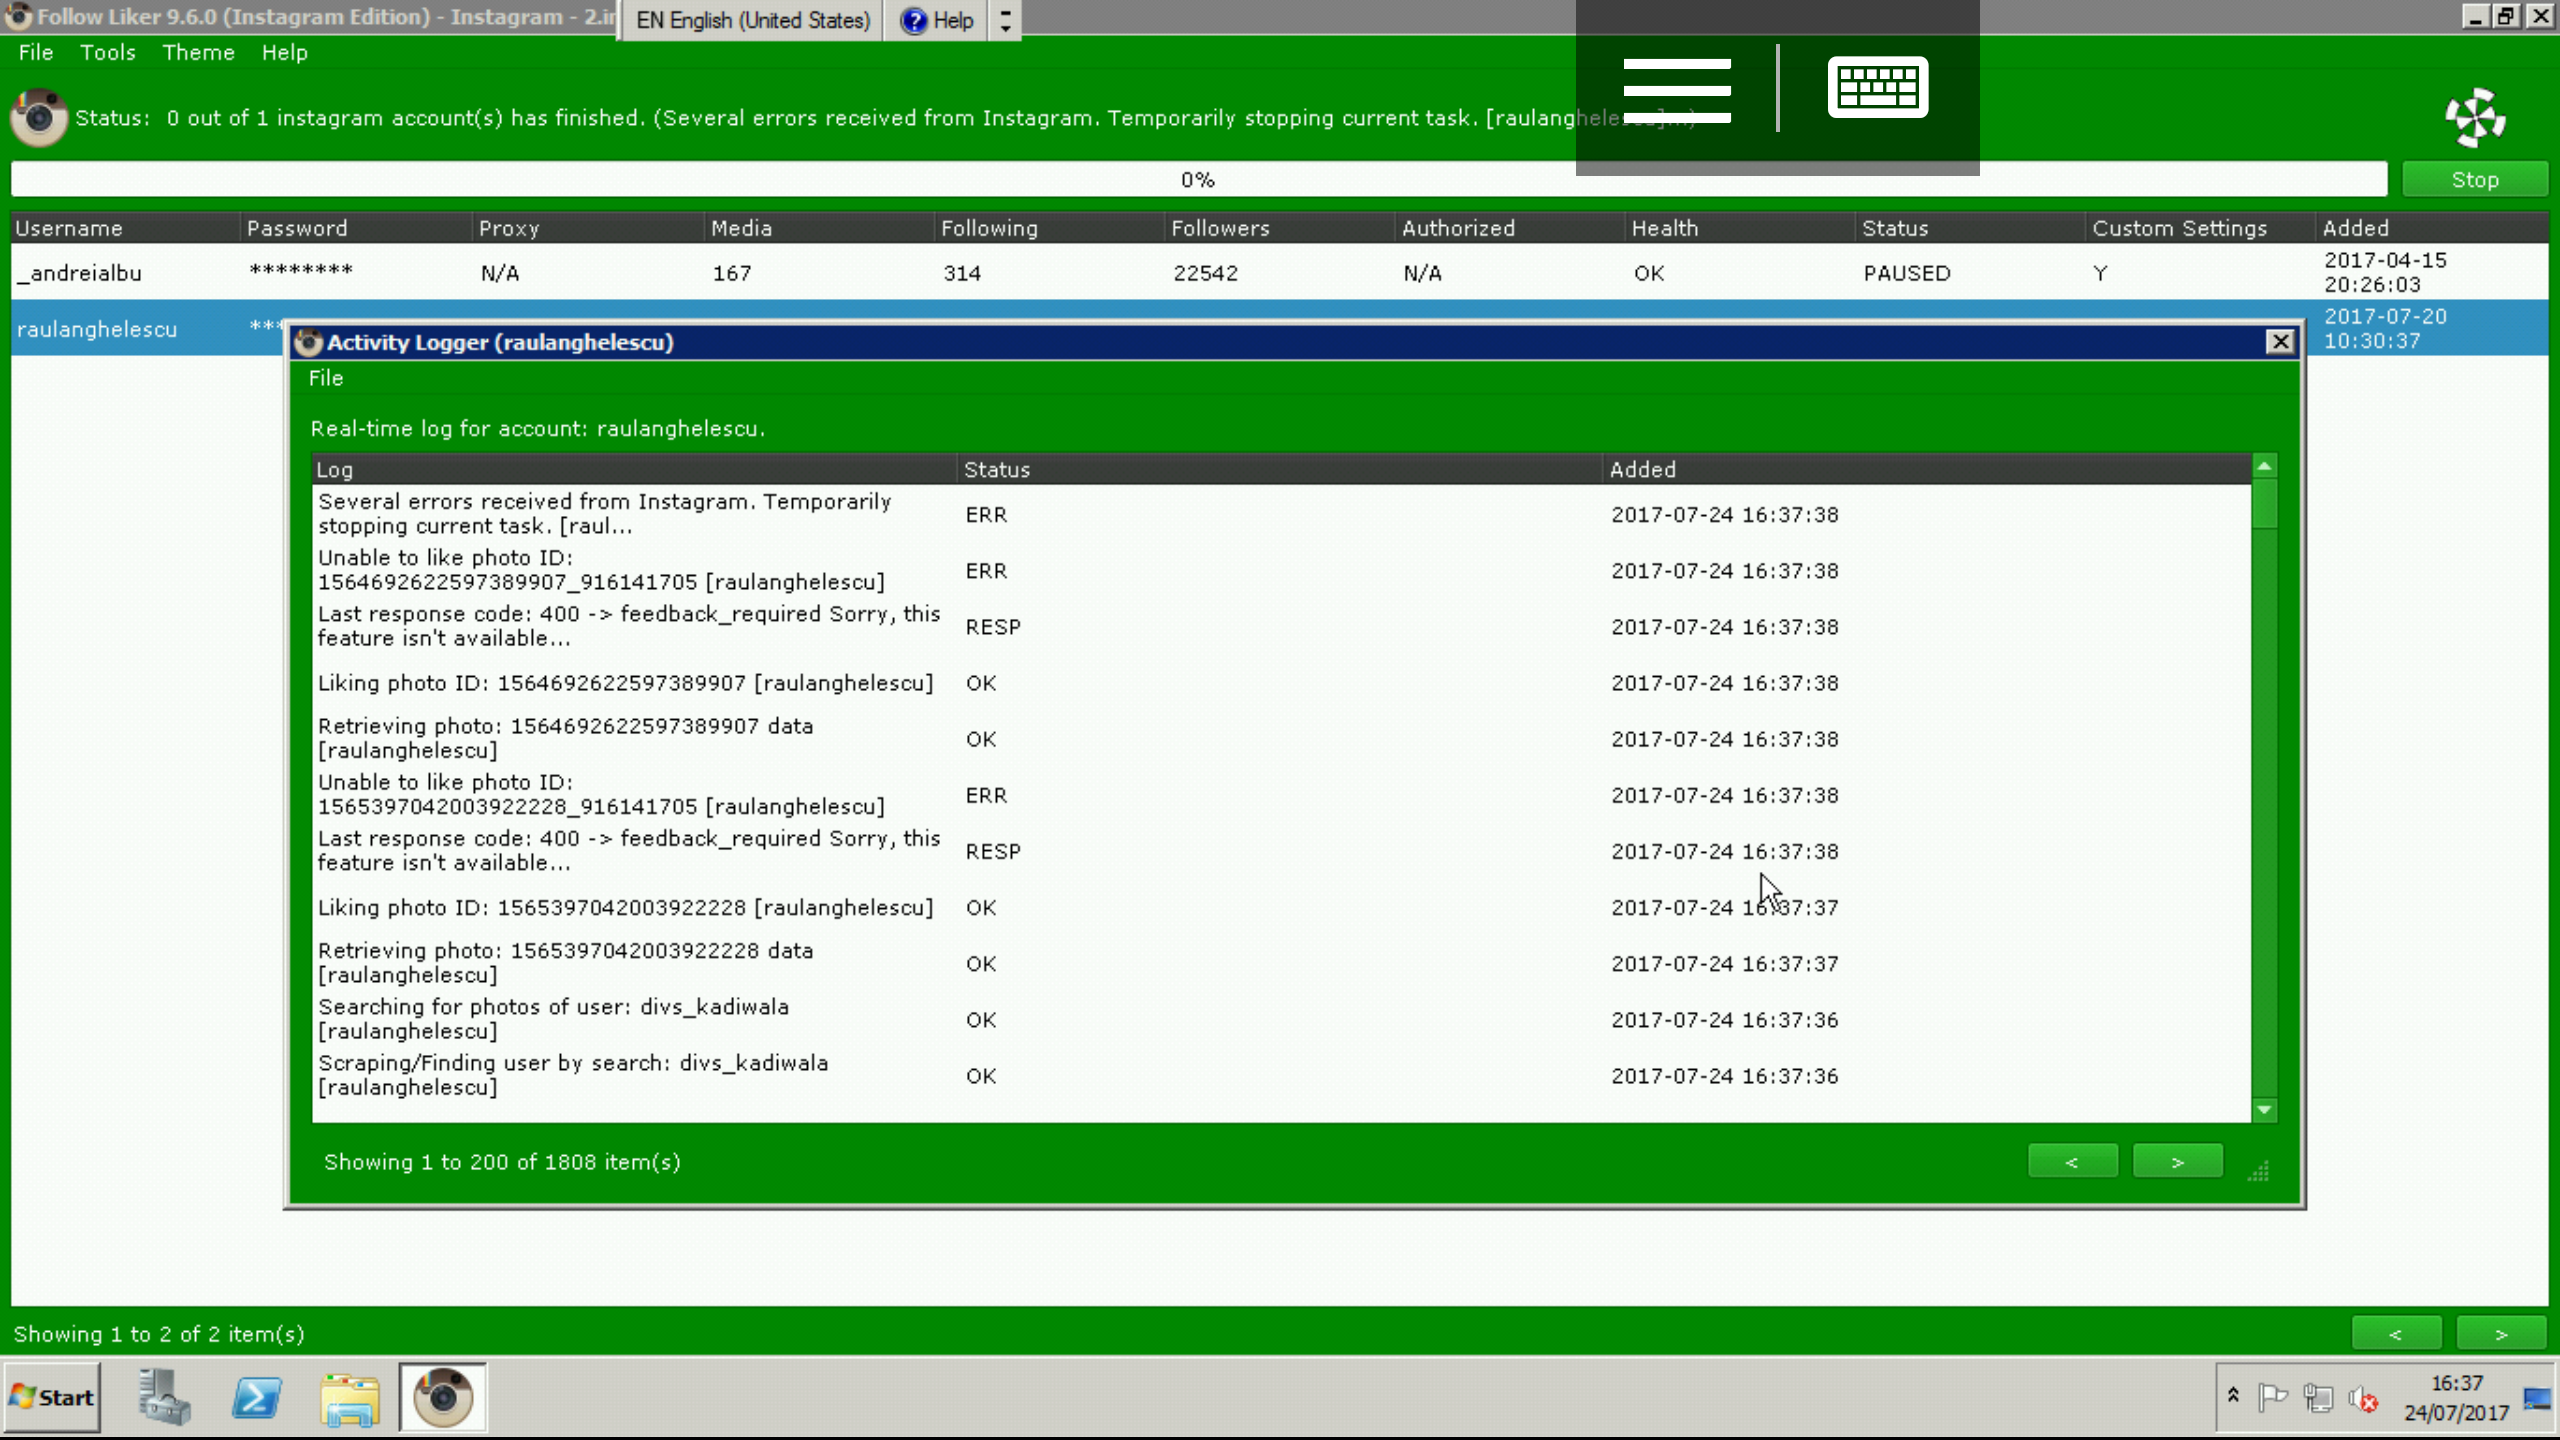Close the Activity Logger window
Image resolution: width=2560 pixels, height=1440 pixels.
click(x=2280, y=342)
